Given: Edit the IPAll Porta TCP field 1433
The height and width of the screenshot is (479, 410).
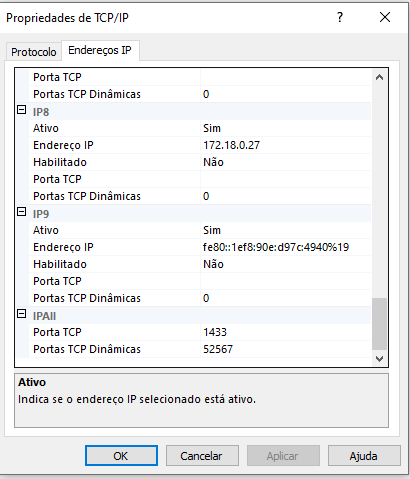Looking at the screenshot, I should (286, 332).
